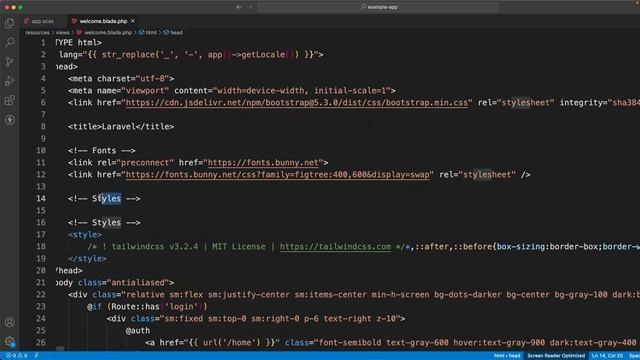Go forward with the navigation arrow in the title bar
640x360 pixels.
click(251, 7)
